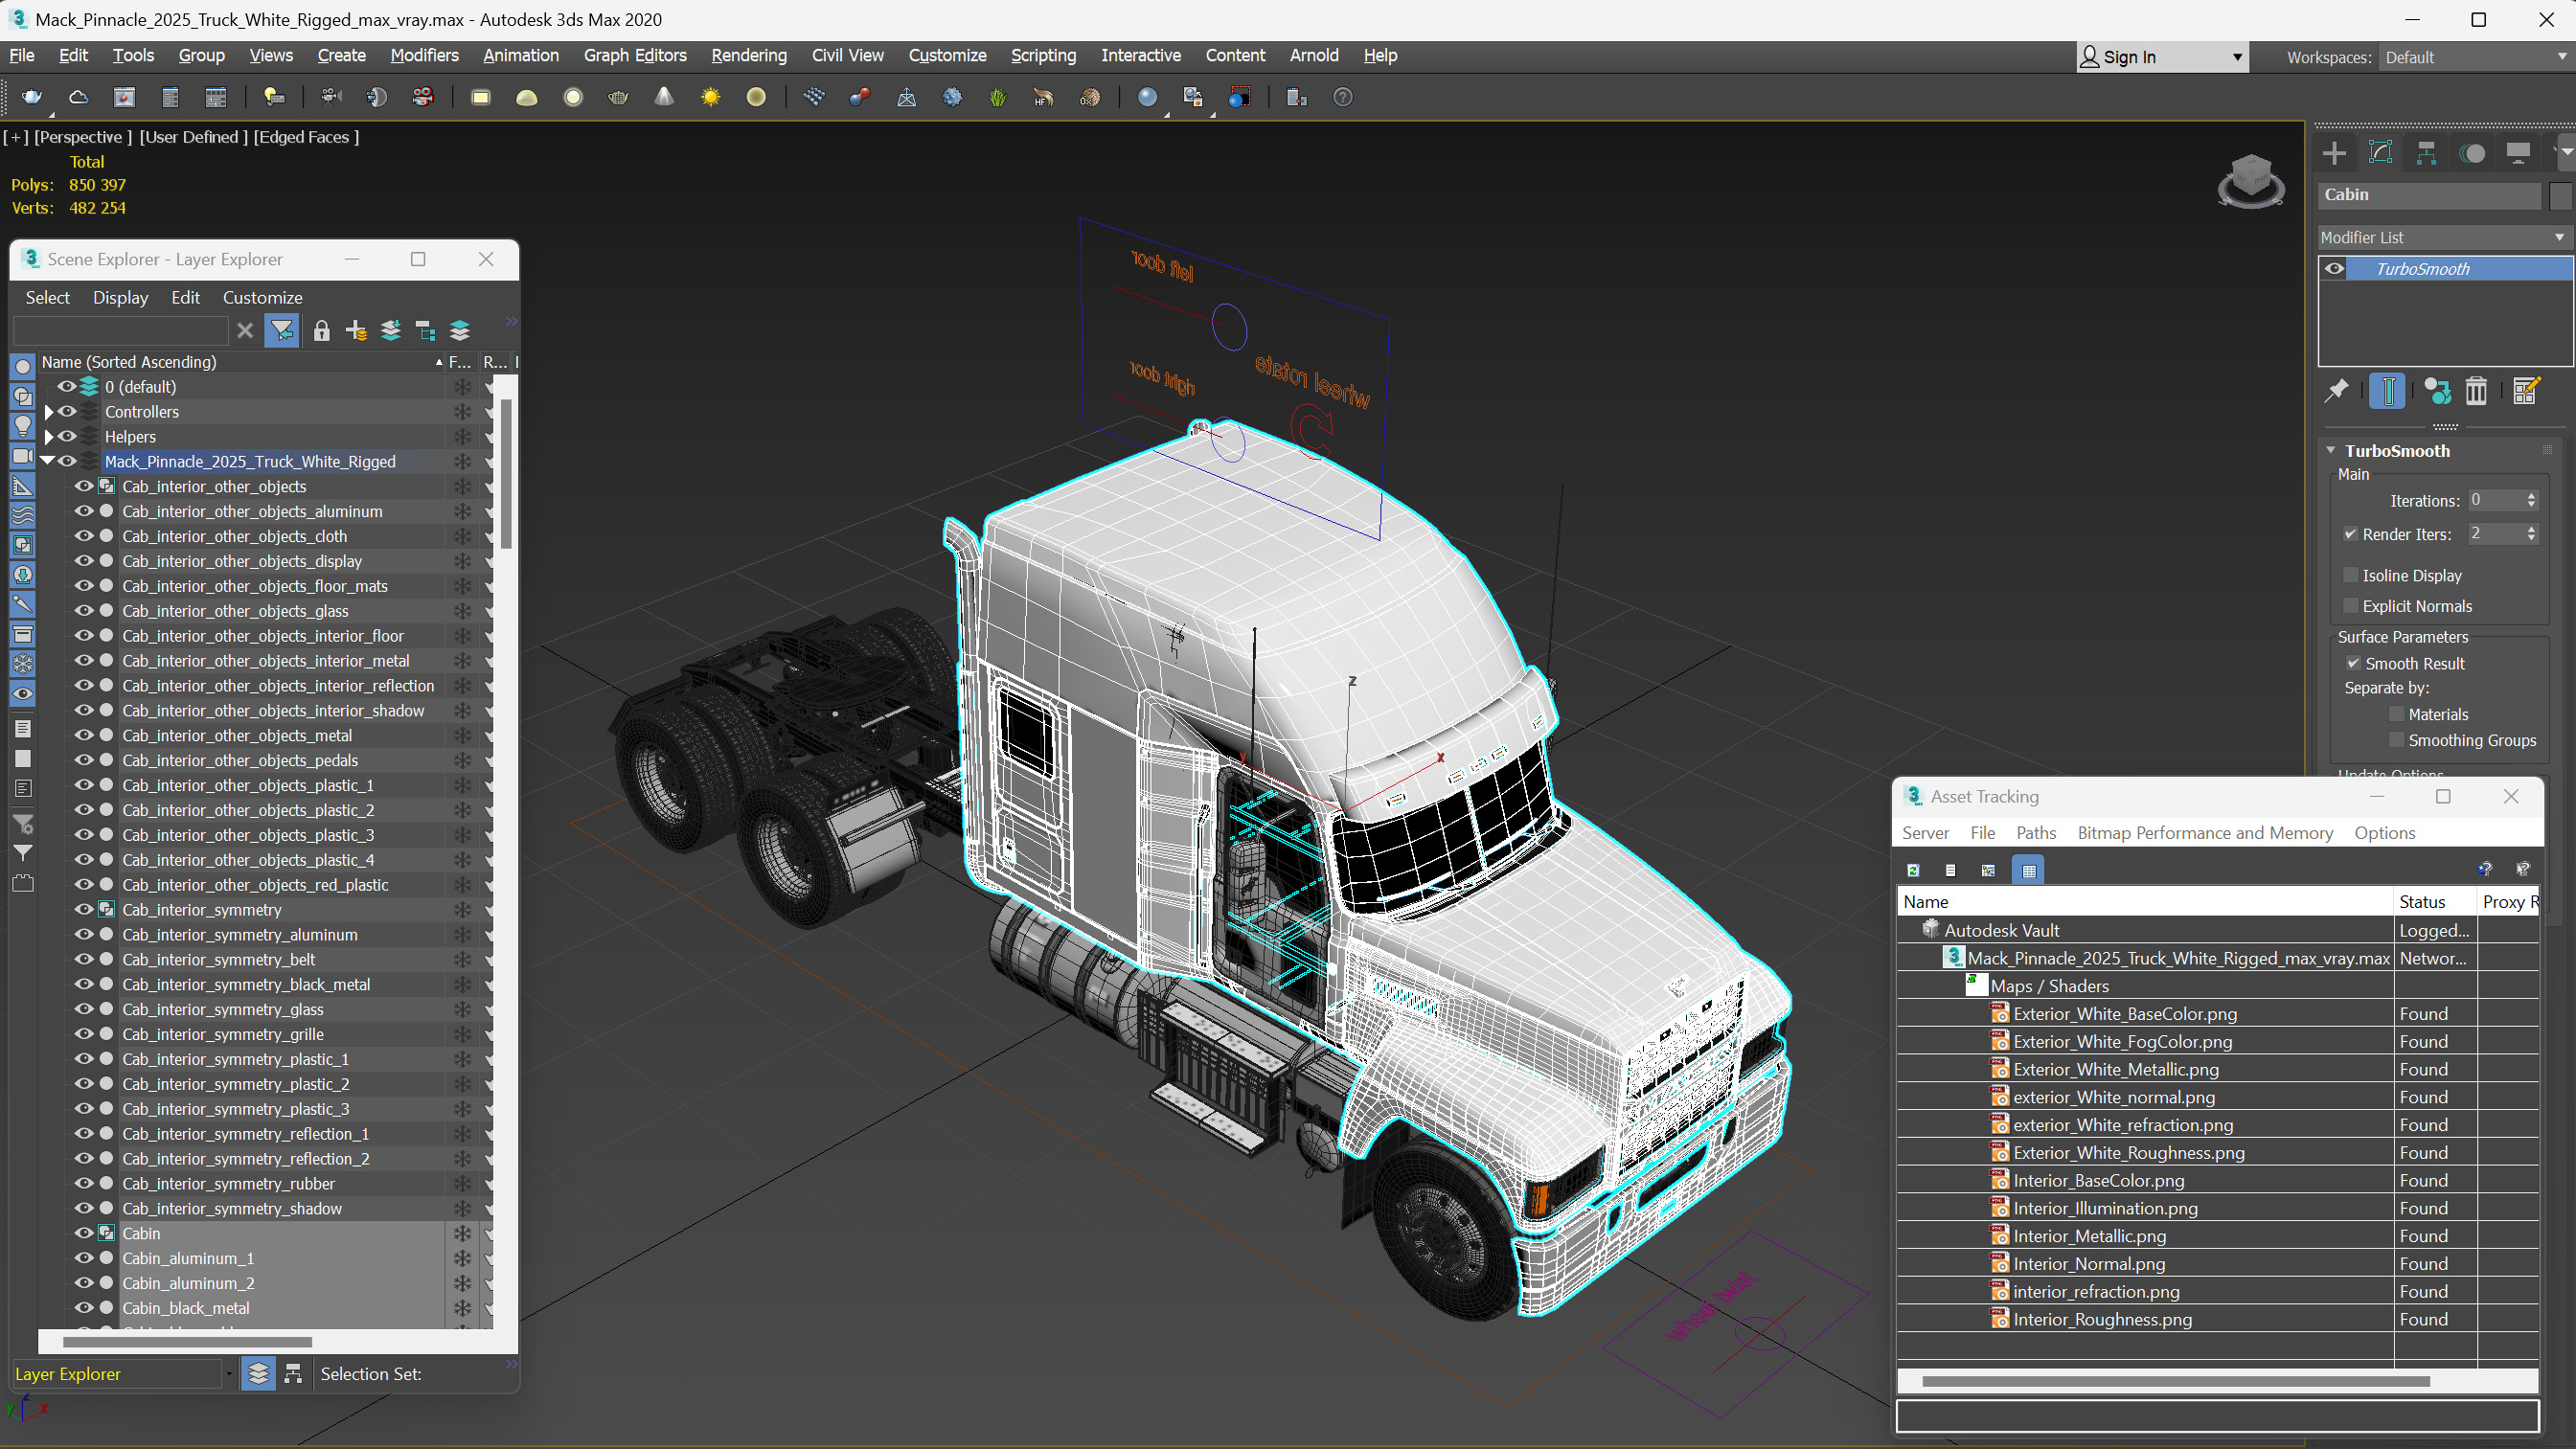This screenshot has height=1449, width=2576.
Task: Open the Modifiers menu
Action: (x=424, y=55)
